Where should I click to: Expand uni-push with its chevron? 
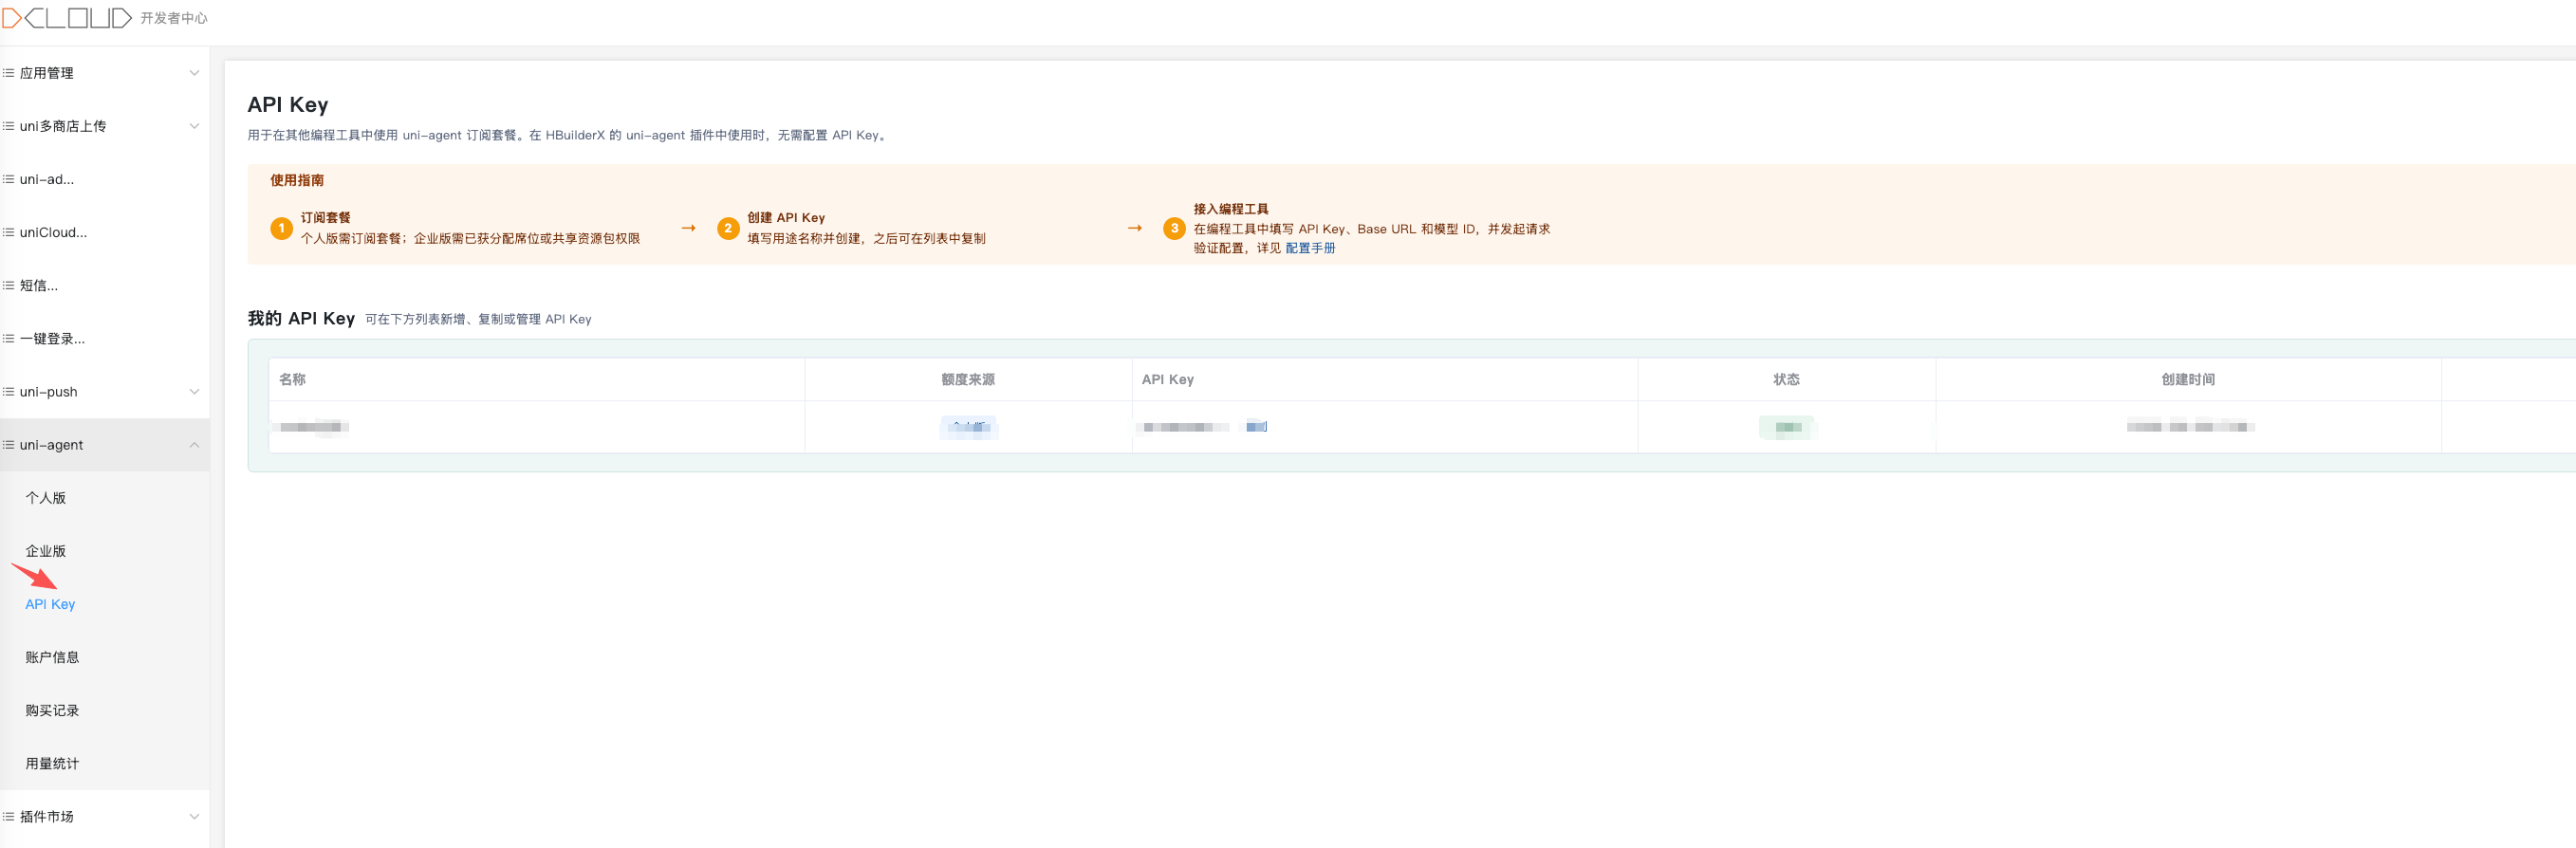tap(194, 391)
